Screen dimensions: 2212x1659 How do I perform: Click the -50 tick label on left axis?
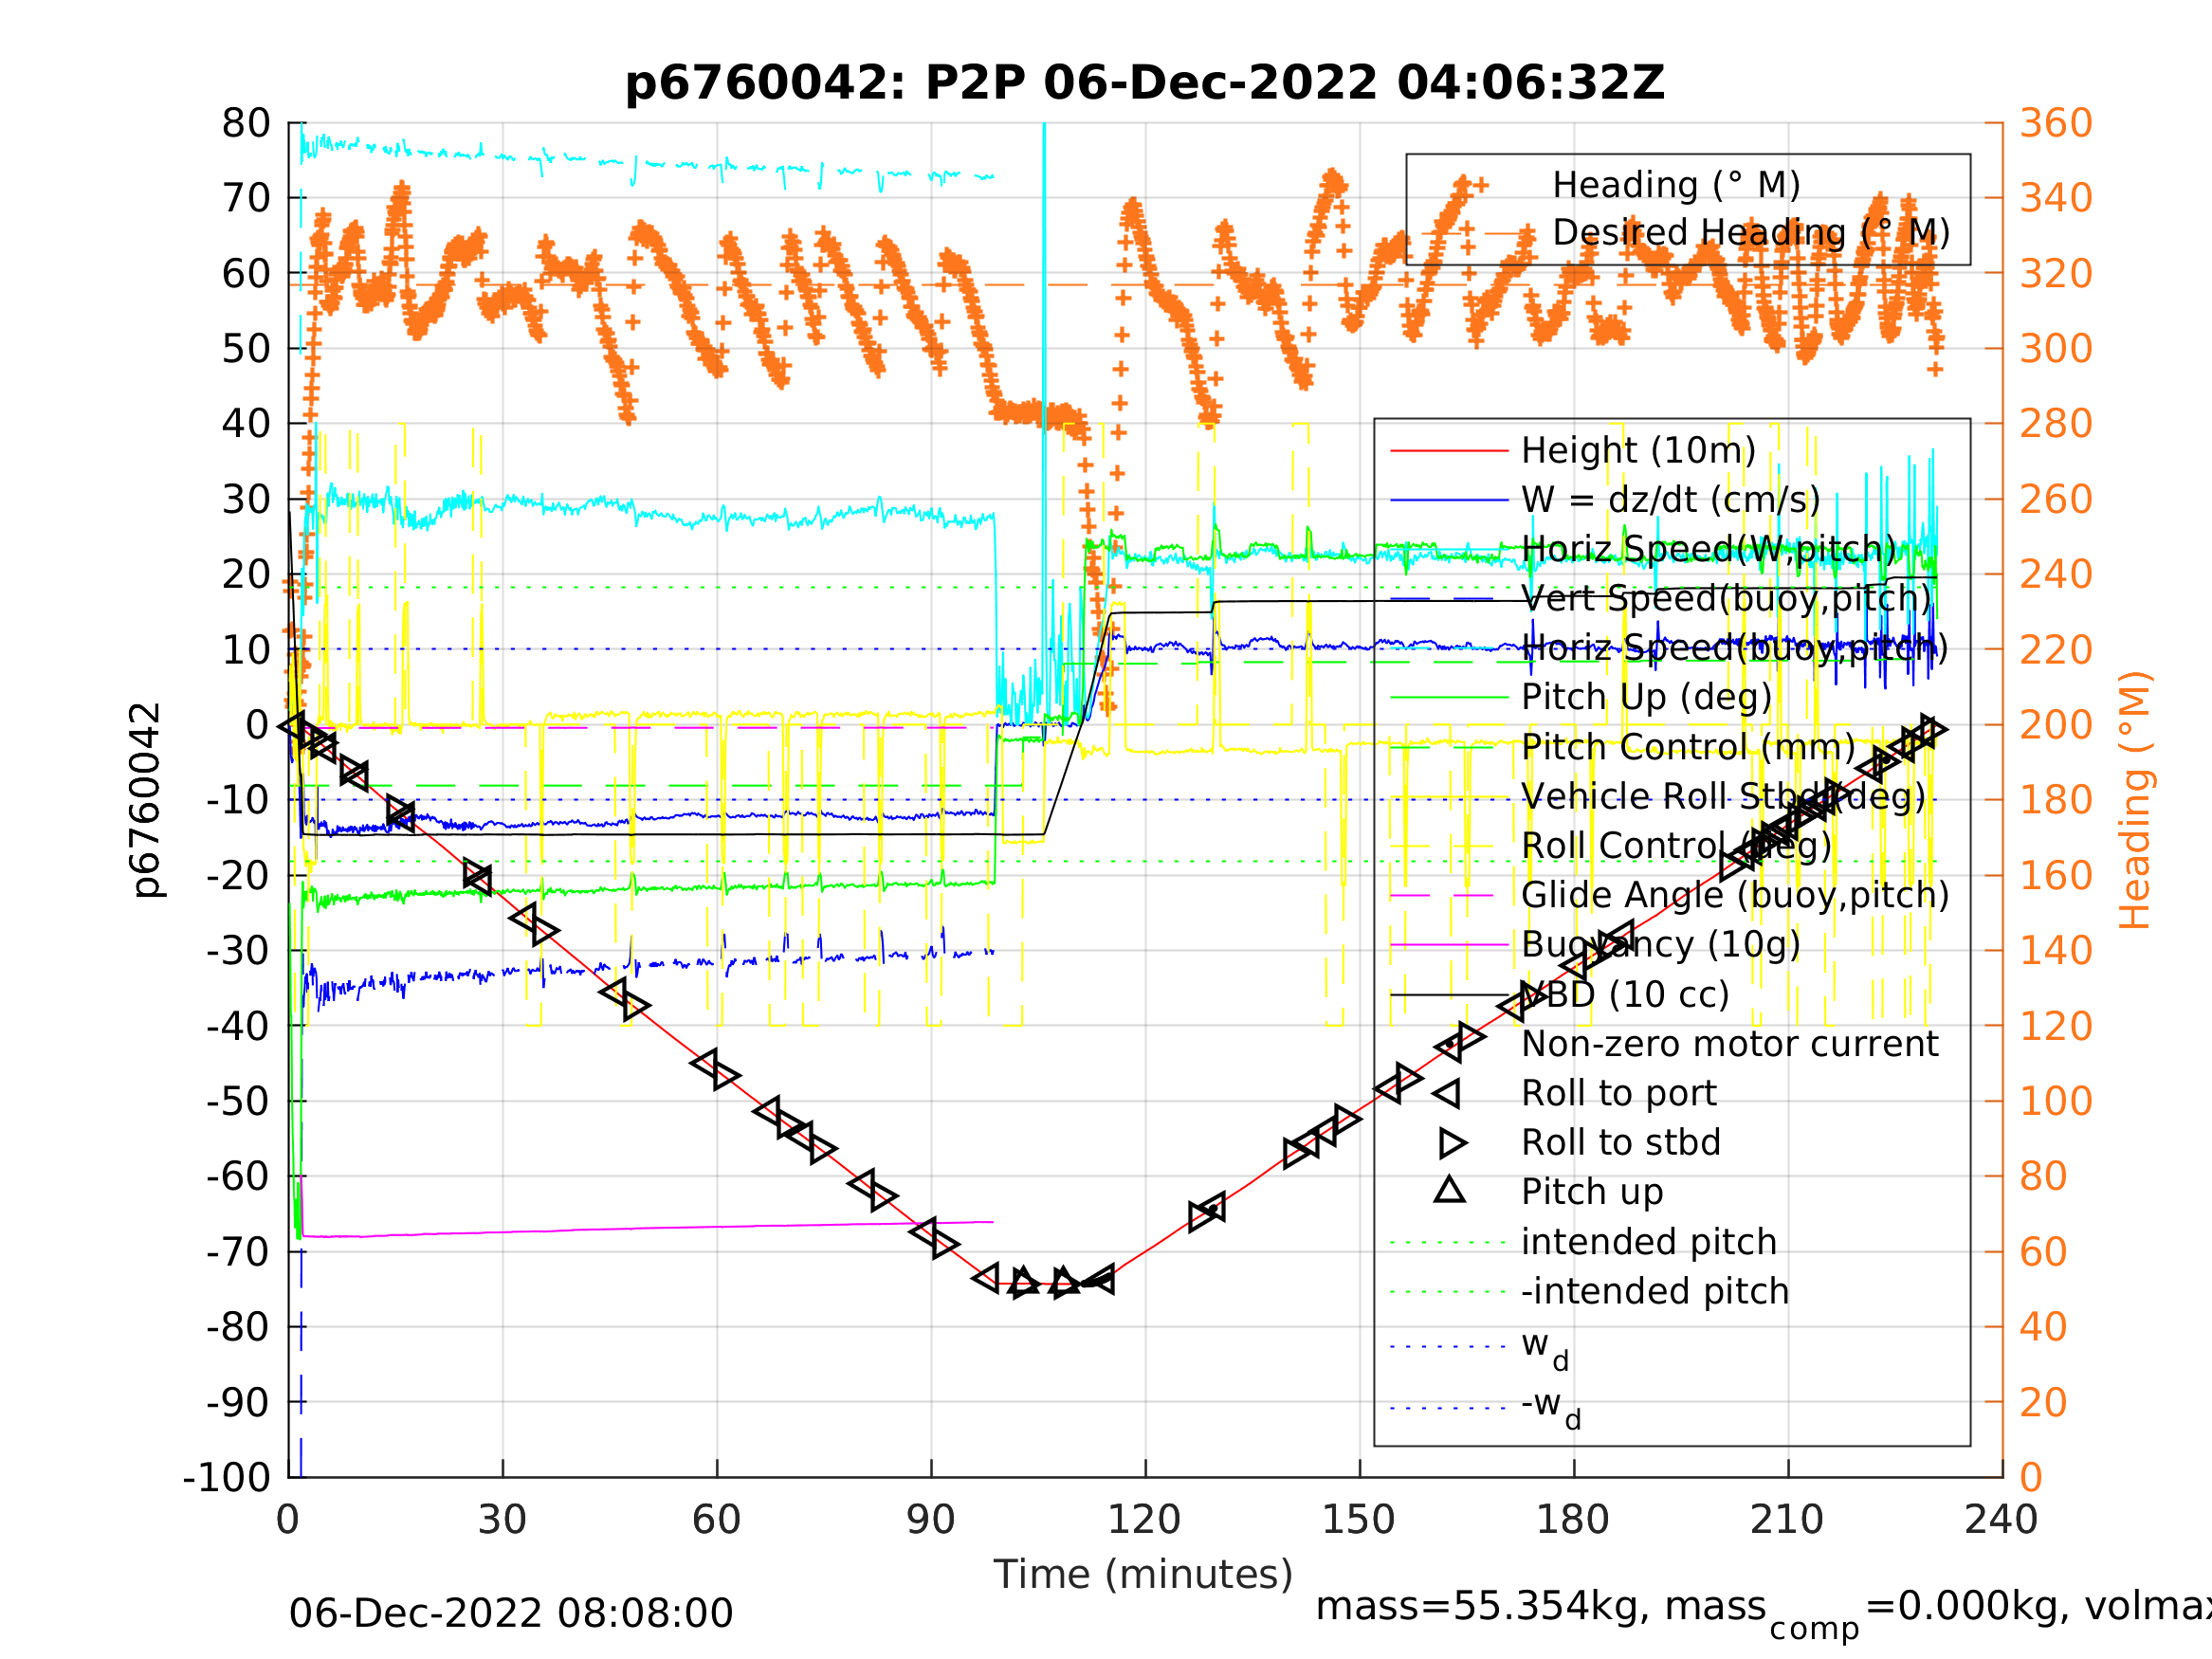[239, 1101]
